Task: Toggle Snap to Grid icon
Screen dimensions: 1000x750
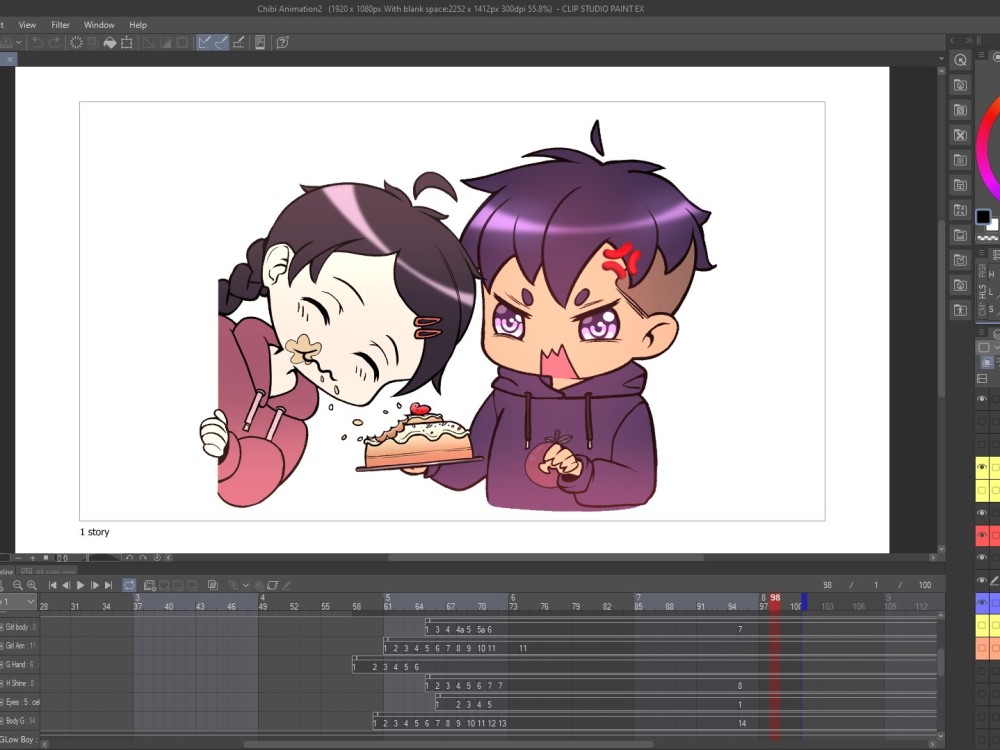Action: coord(239,43)
